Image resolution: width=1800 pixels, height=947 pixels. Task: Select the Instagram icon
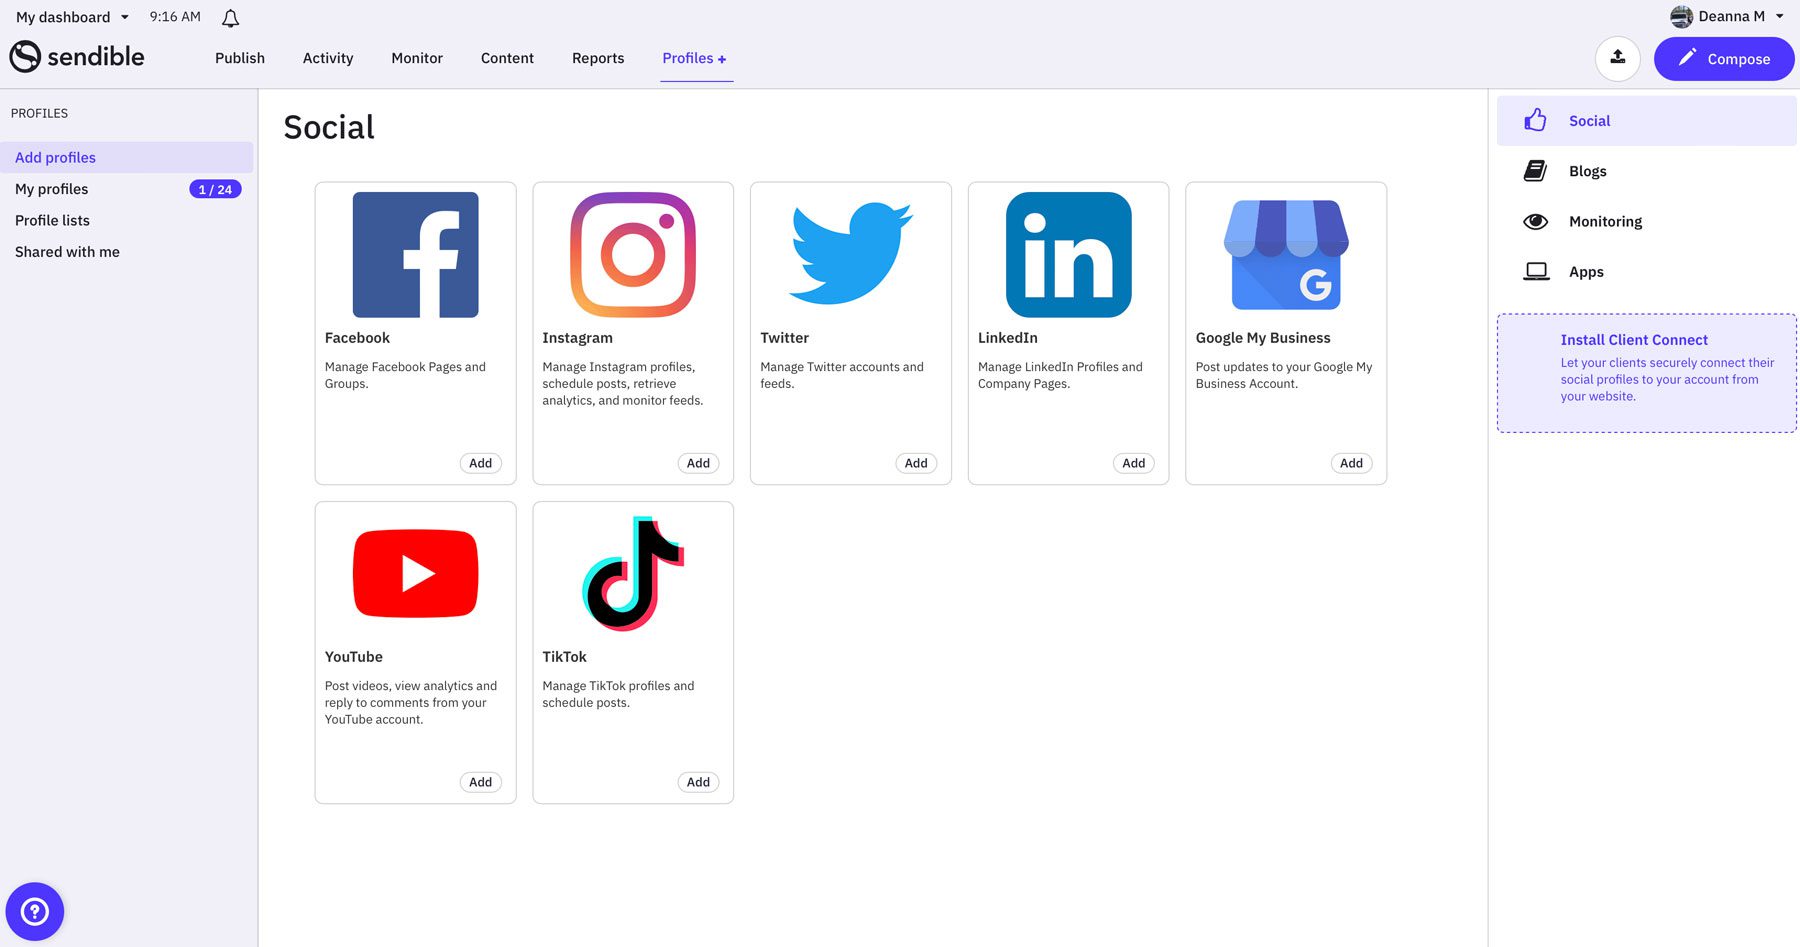coord(632,254)
